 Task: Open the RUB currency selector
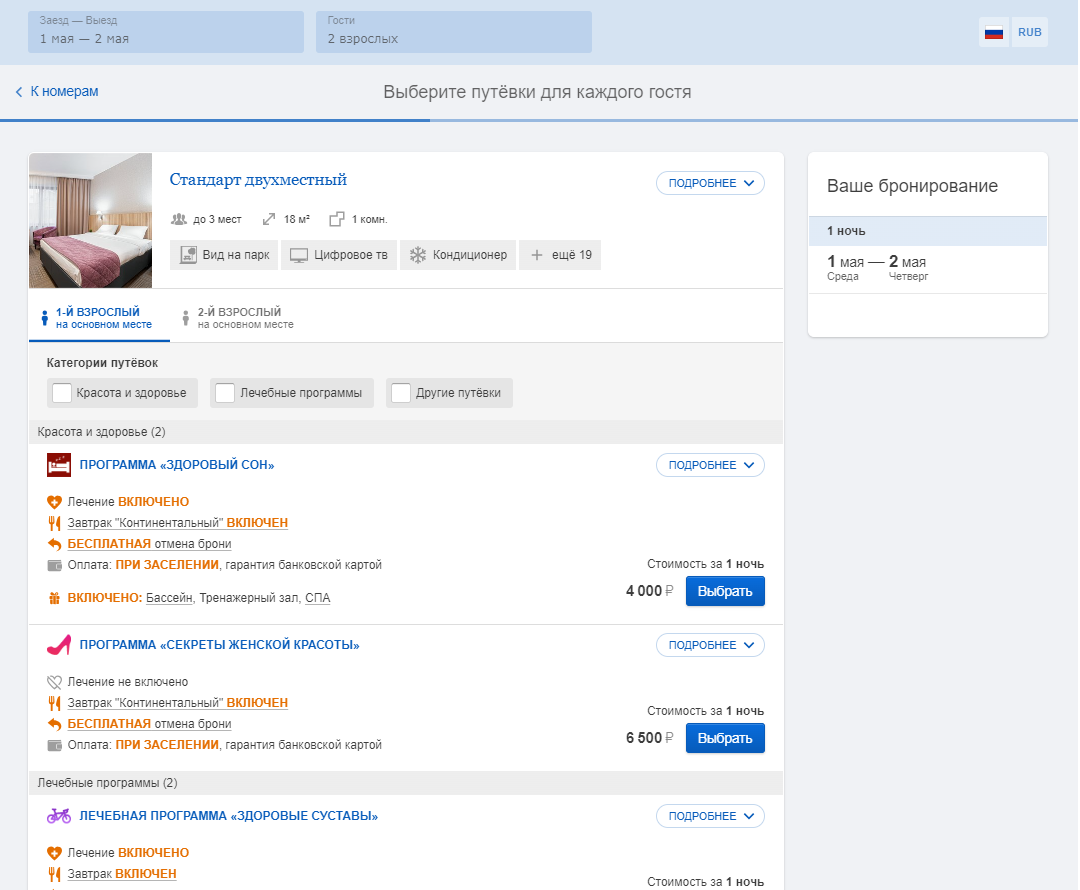pyautogui.click(x=1030, y=32)
